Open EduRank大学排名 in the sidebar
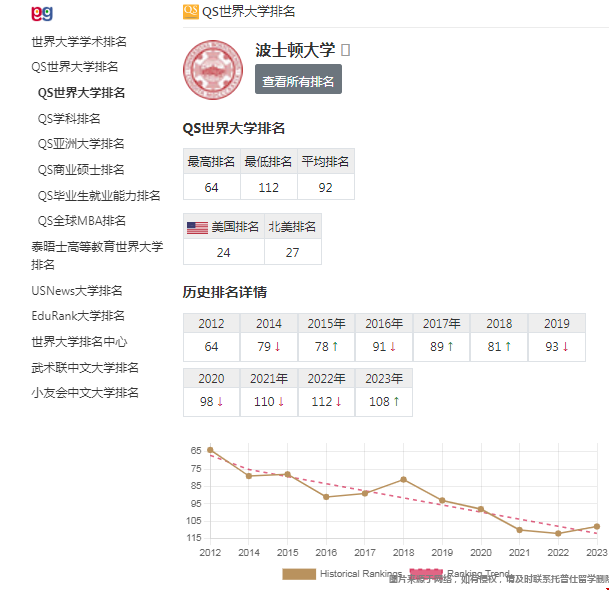This screenshot has height=590, width=609. [x=78, y=316]
